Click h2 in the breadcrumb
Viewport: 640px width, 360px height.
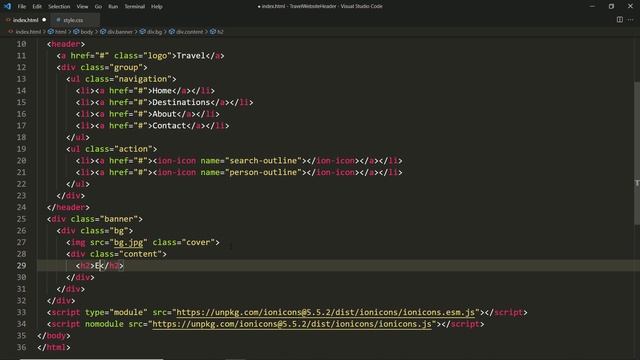(x=220, y=31)
